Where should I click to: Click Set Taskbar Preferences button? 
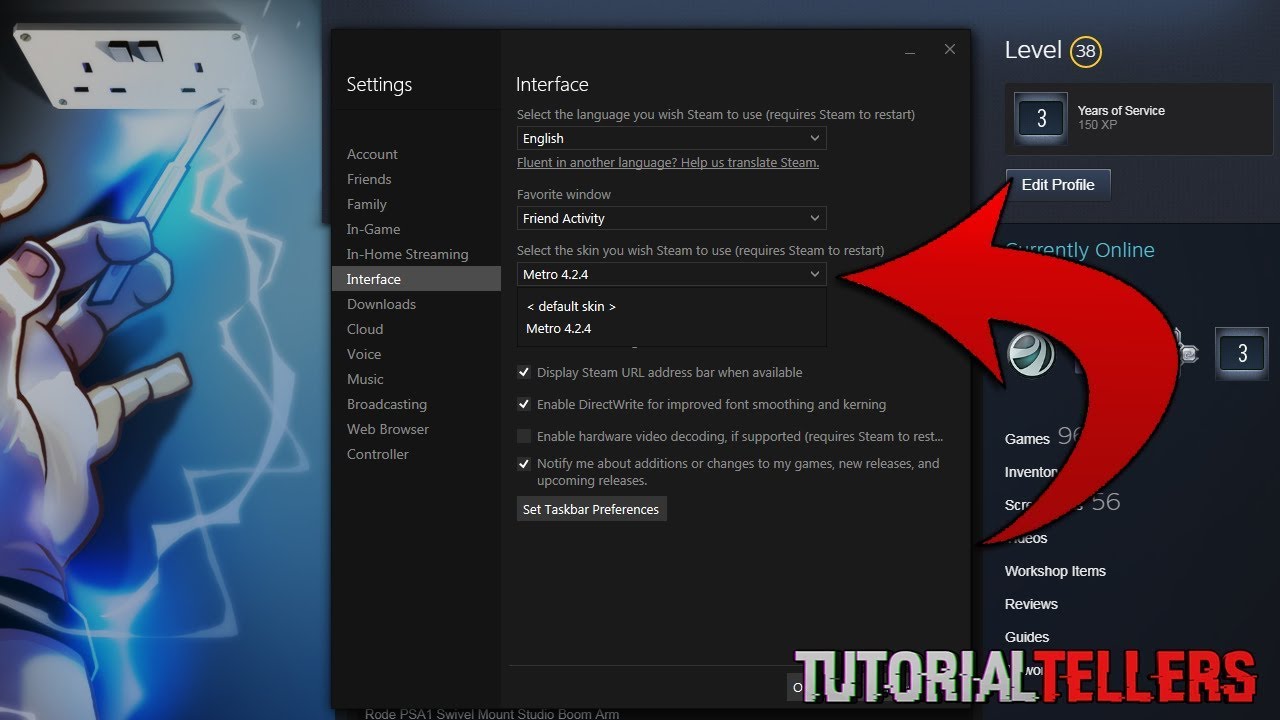pos(591,509)
